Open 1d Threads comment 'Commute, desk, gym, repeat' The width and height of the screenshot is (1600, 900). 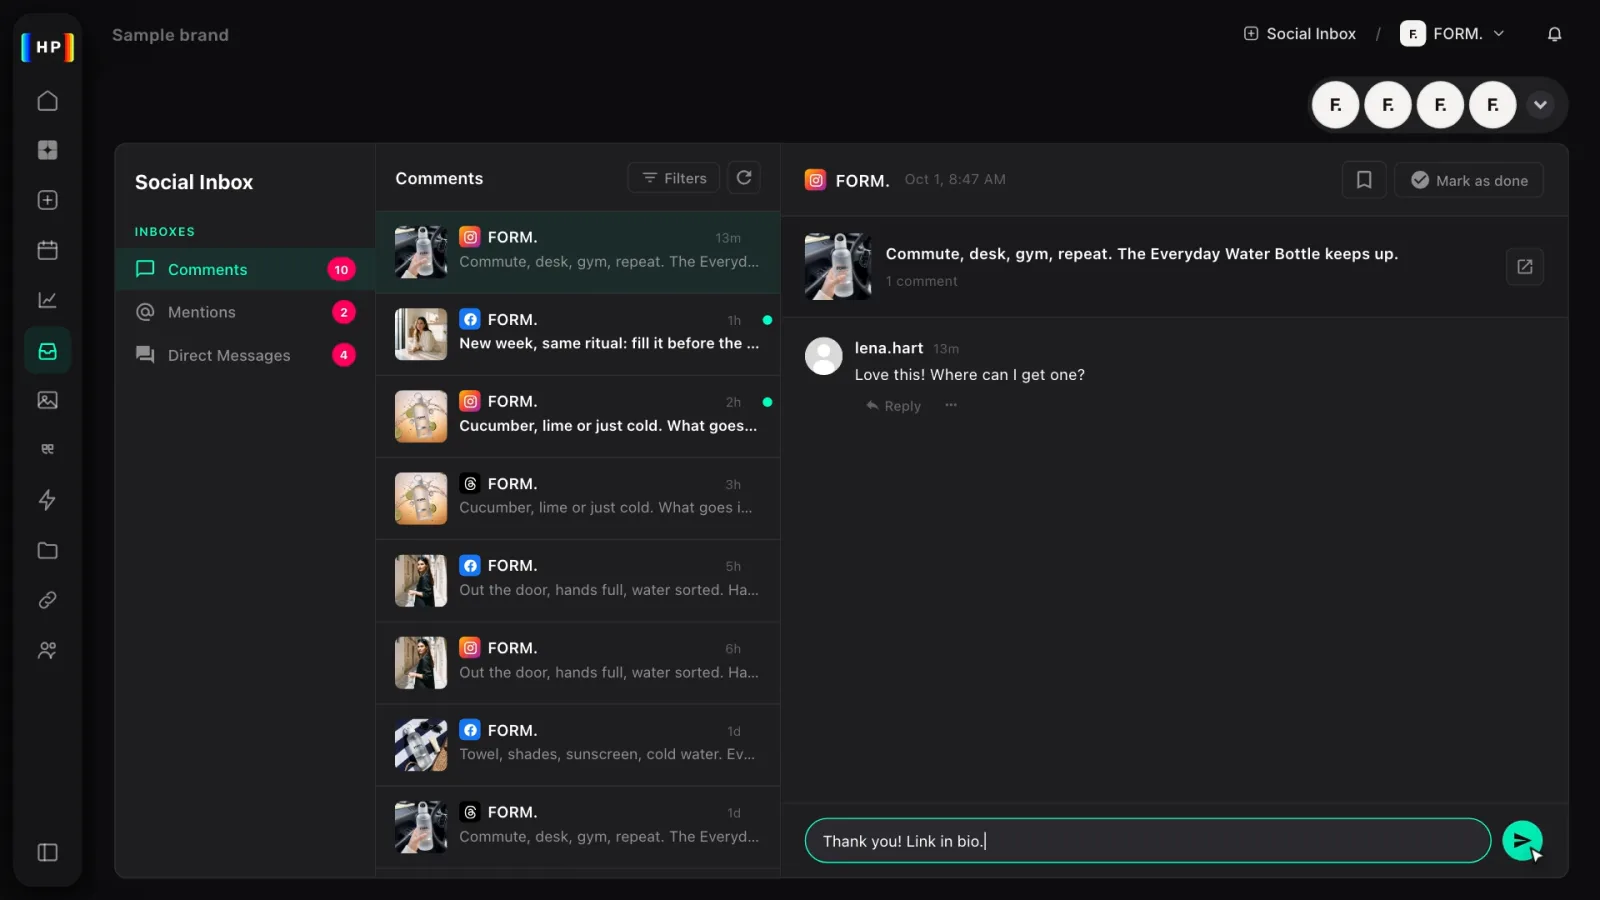pyautogui.click(x=578, y=827)
